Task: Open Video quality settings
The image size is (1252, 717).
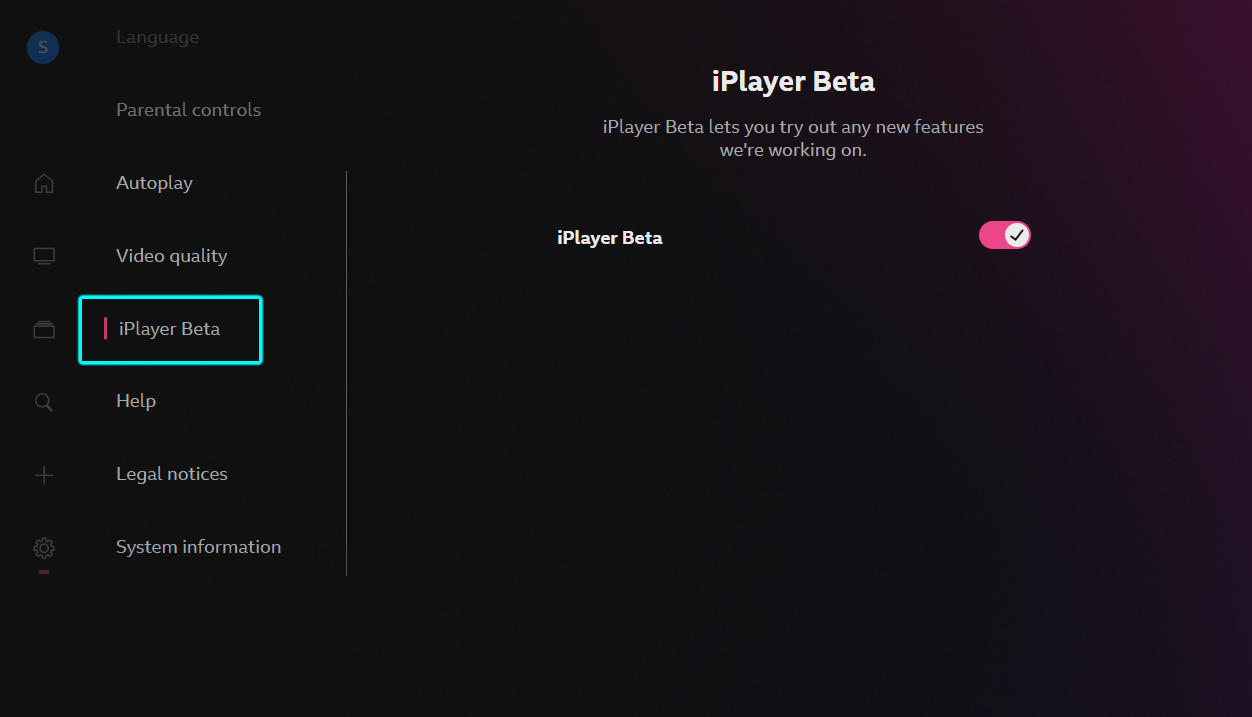Action: 171,256
